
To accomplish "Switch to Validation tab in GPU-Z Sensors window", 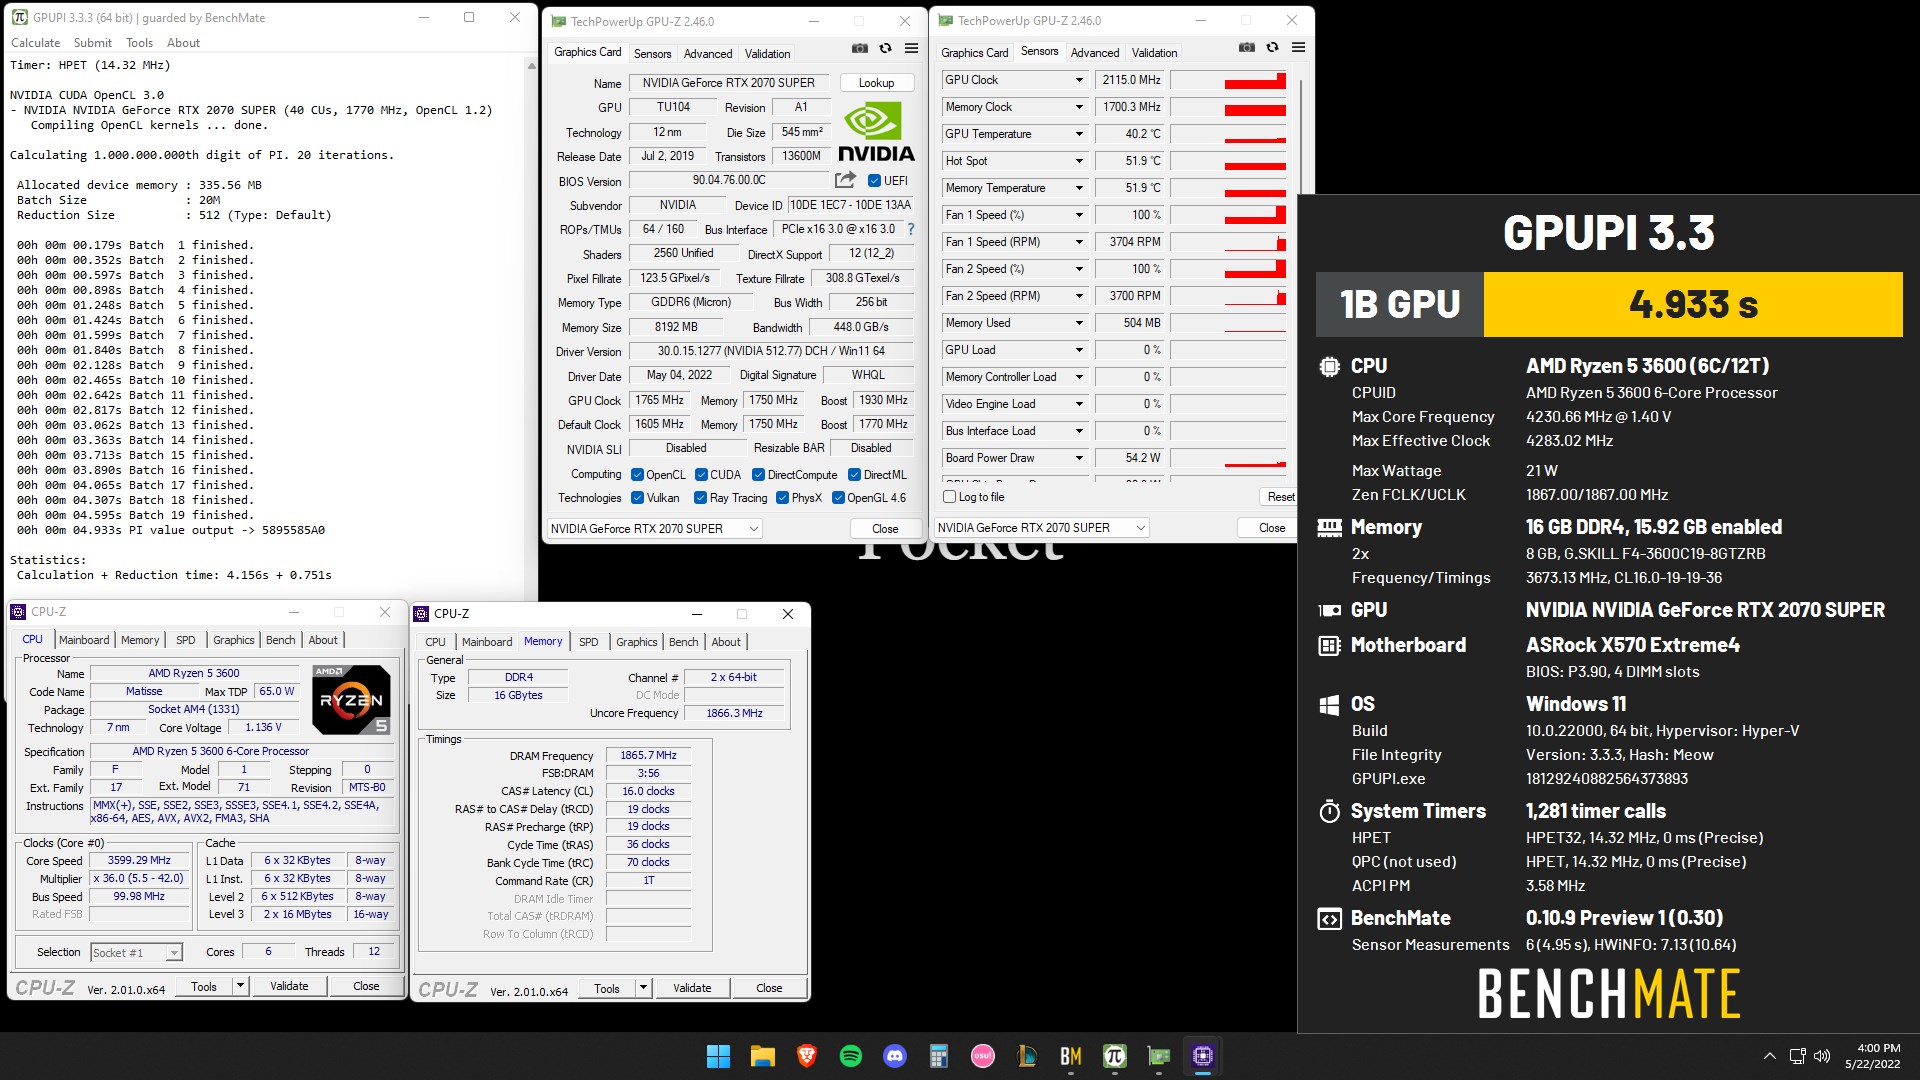I will 1154,53.
